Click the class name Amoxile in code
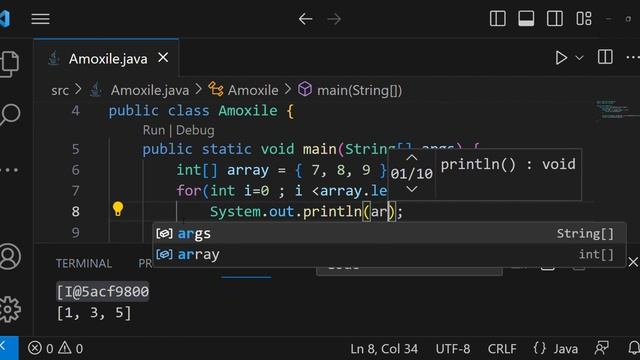Viewport: 640px width, 360px height. coord(248,111)
